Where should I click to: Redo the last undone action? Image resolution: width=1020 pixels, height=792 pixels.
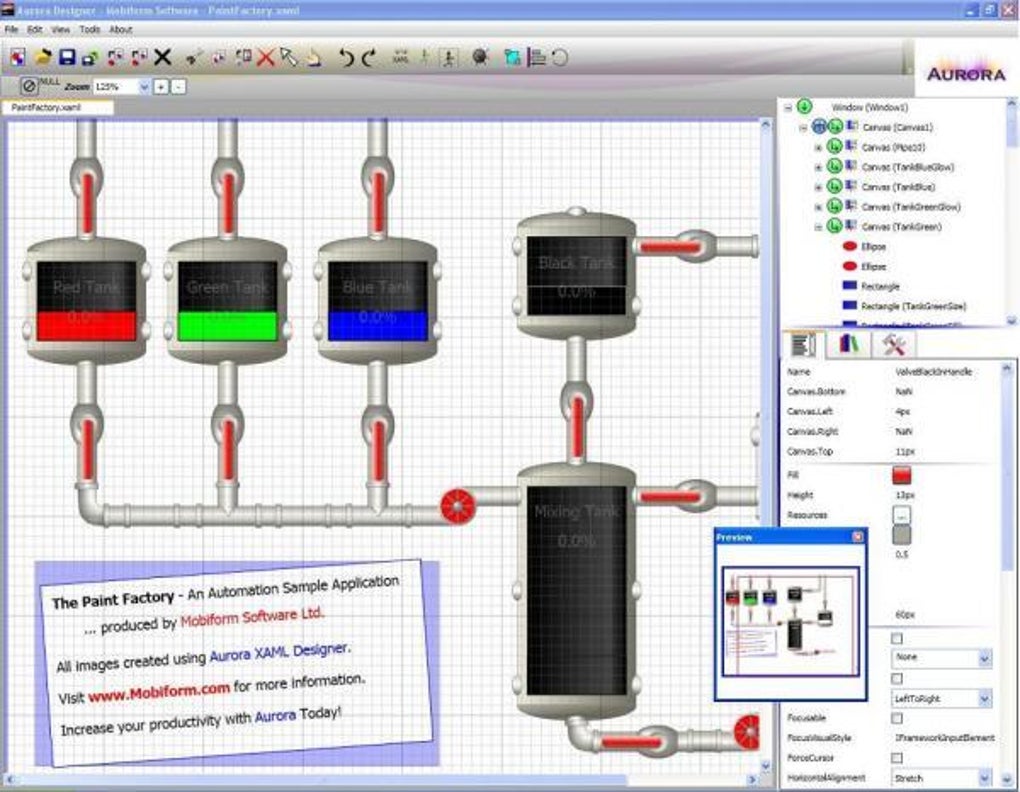(369, 58)
